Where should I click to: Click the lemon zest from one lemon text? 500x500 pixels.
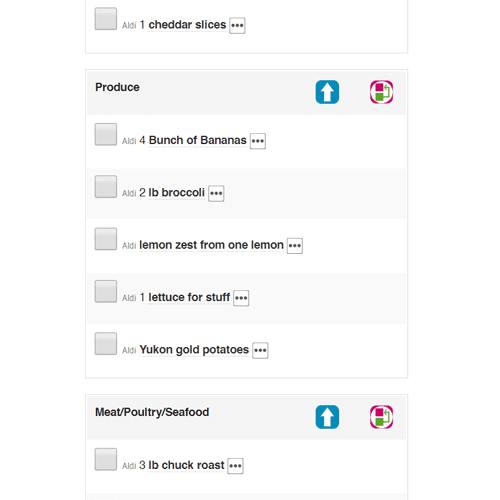(211, 245)
